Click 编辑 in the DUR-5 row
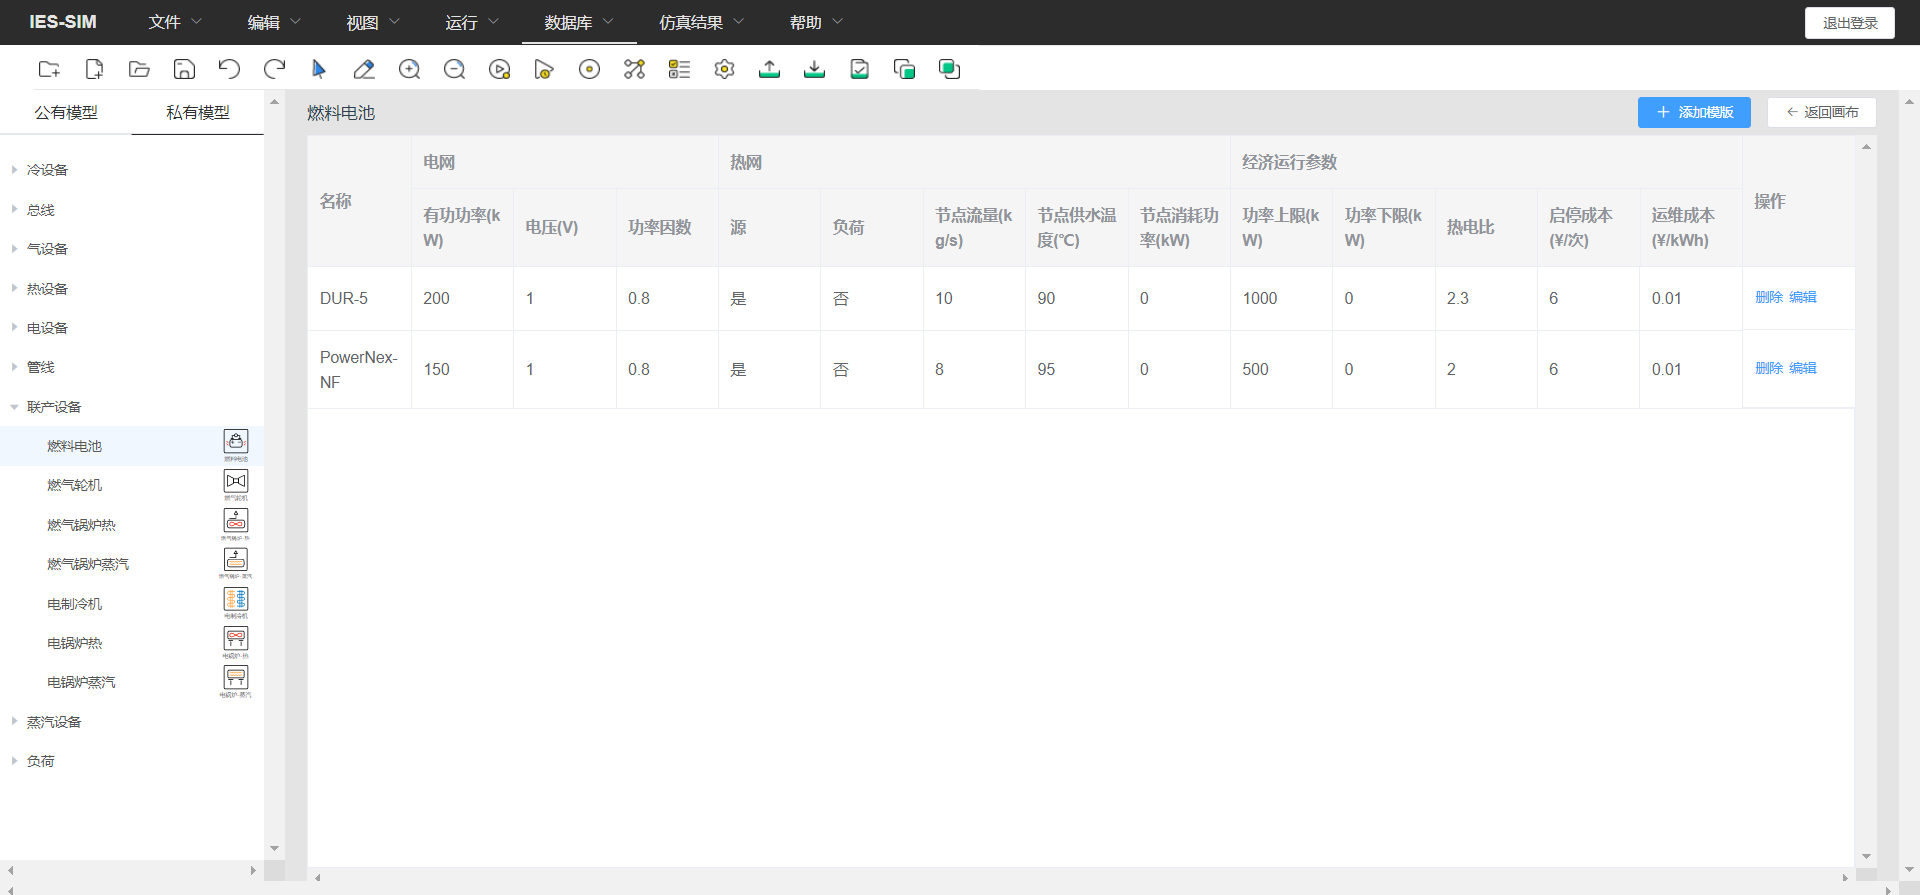Screen dimensions: 1920x895 pyautogui.click(x=1802, y=297)
